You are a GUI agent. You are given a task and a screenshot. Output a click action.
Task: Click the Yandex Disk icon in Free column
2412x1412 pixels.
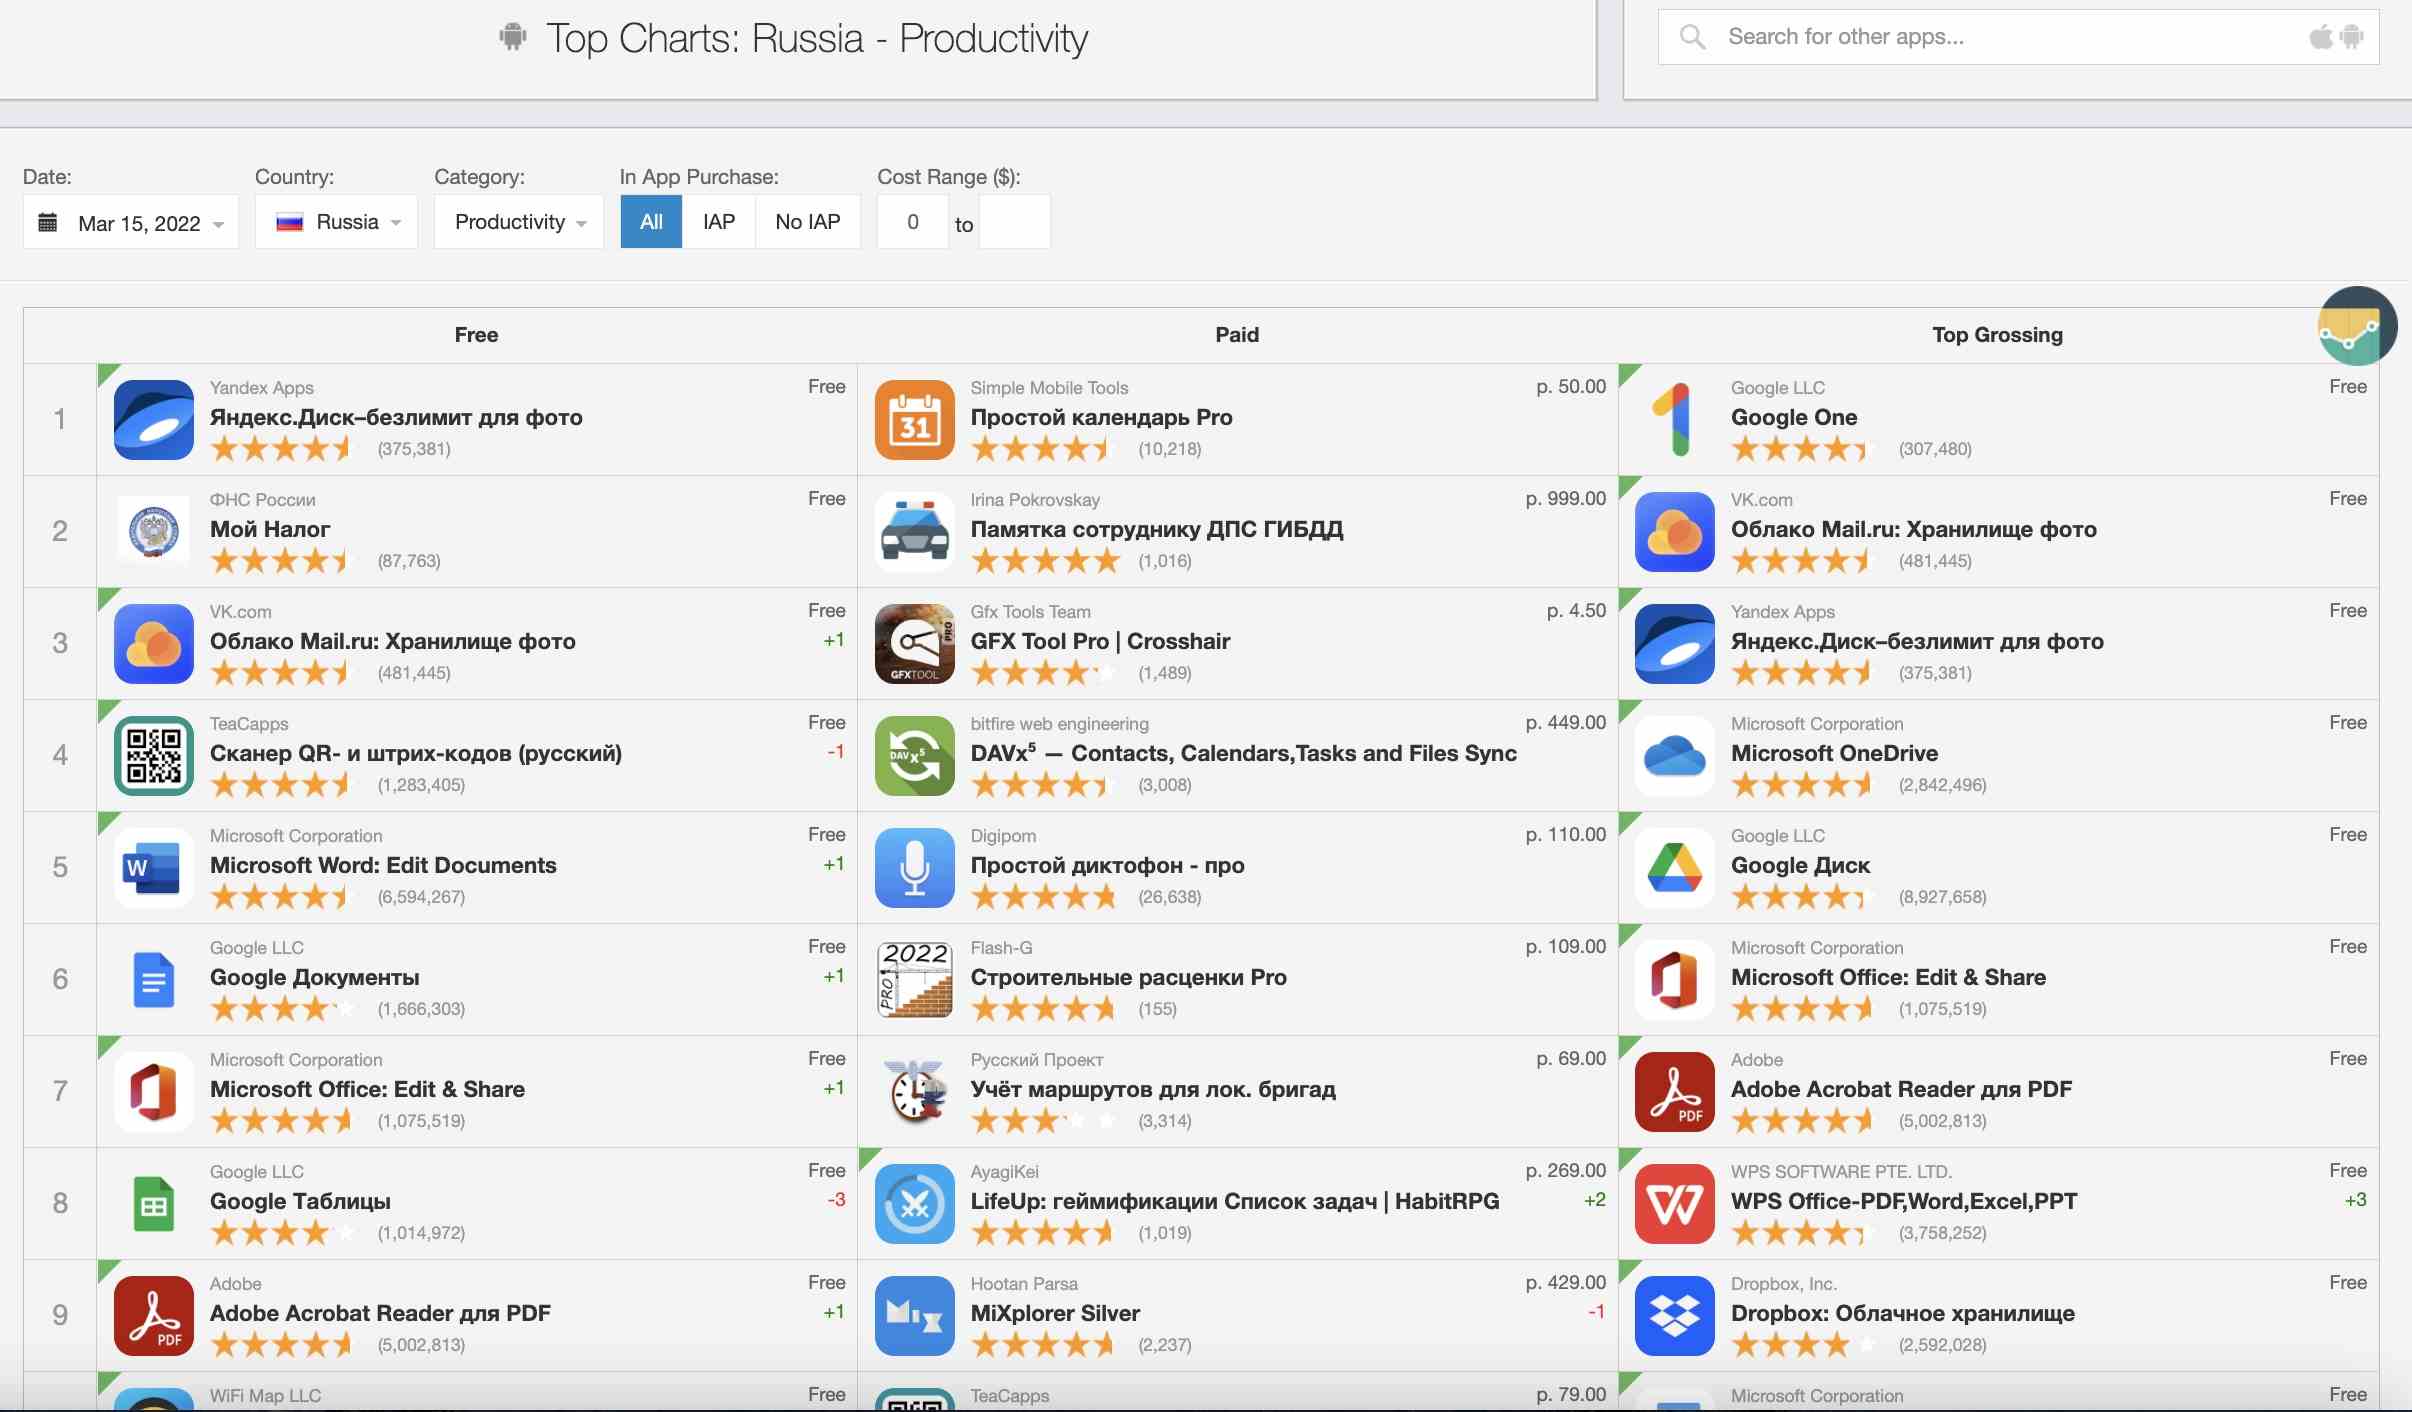coord(153,419)
